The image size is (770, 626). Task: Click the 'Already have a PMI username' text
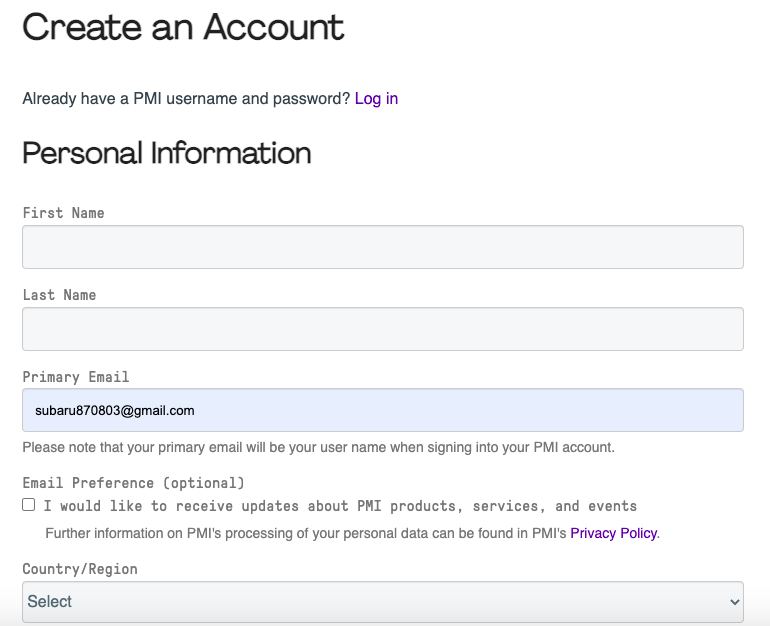(x=186, y=99)
